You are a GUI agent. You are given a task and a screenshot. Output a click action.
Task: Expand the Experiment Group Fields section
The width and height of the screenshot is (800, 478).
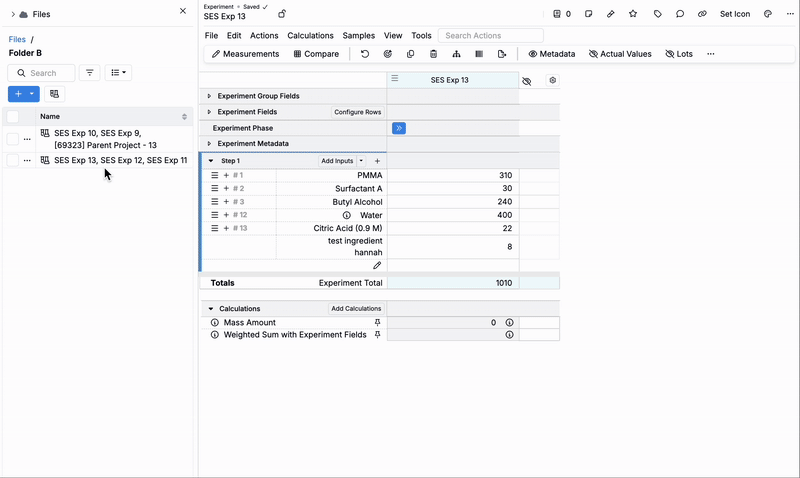pos(209,96)
